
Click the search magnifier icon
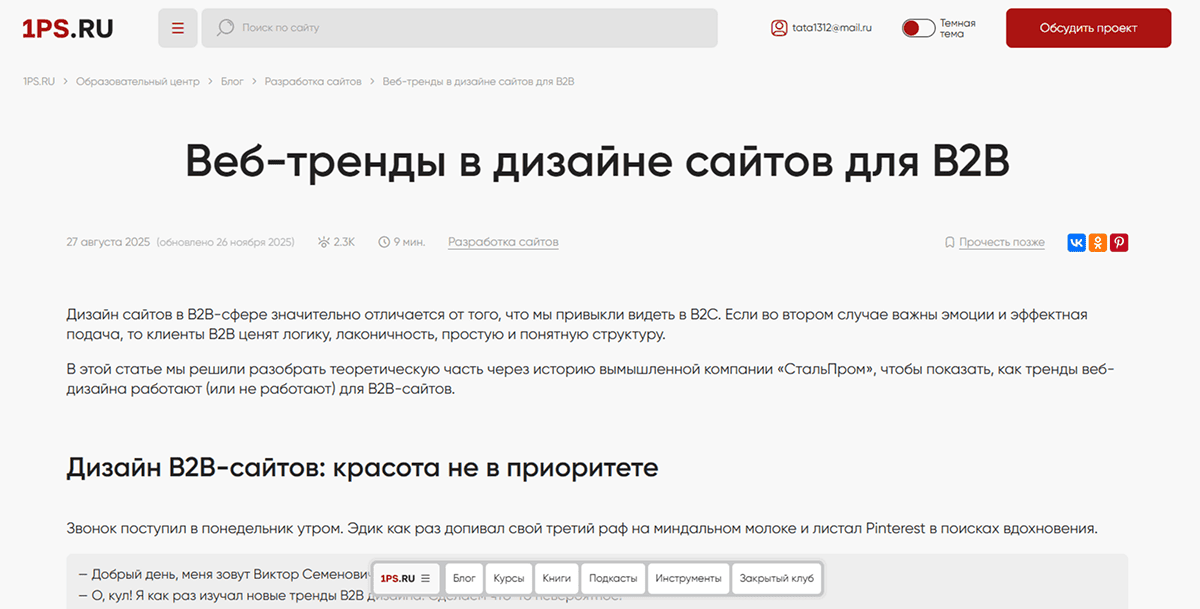224,27
